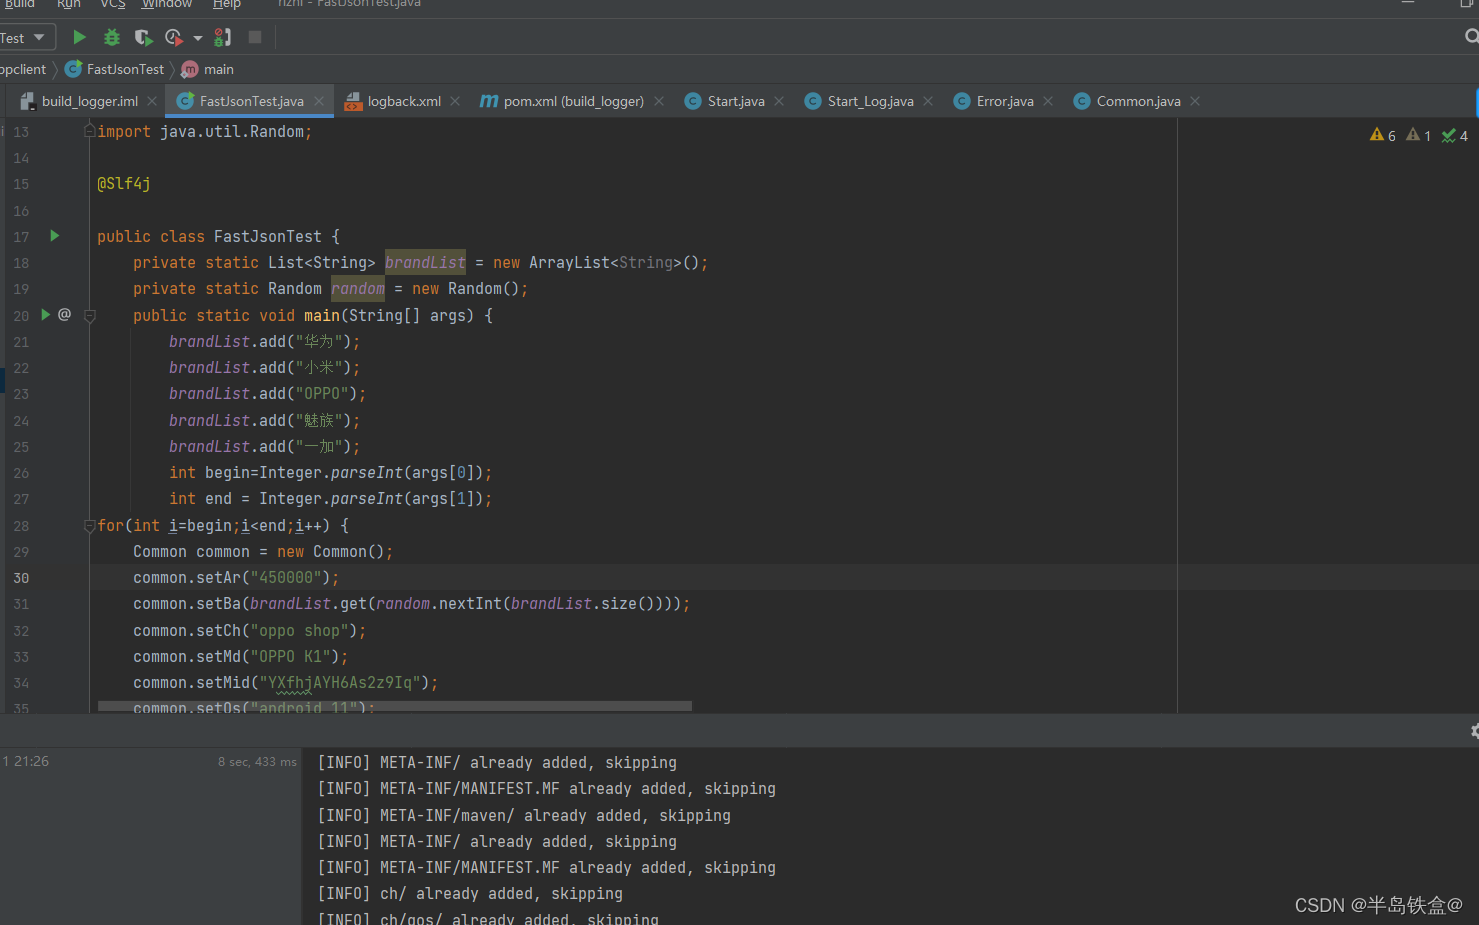Image resolution: width=1479 pixels, height=925 pixels.
Task: Open the Run menu
Action: pos(69,4)
